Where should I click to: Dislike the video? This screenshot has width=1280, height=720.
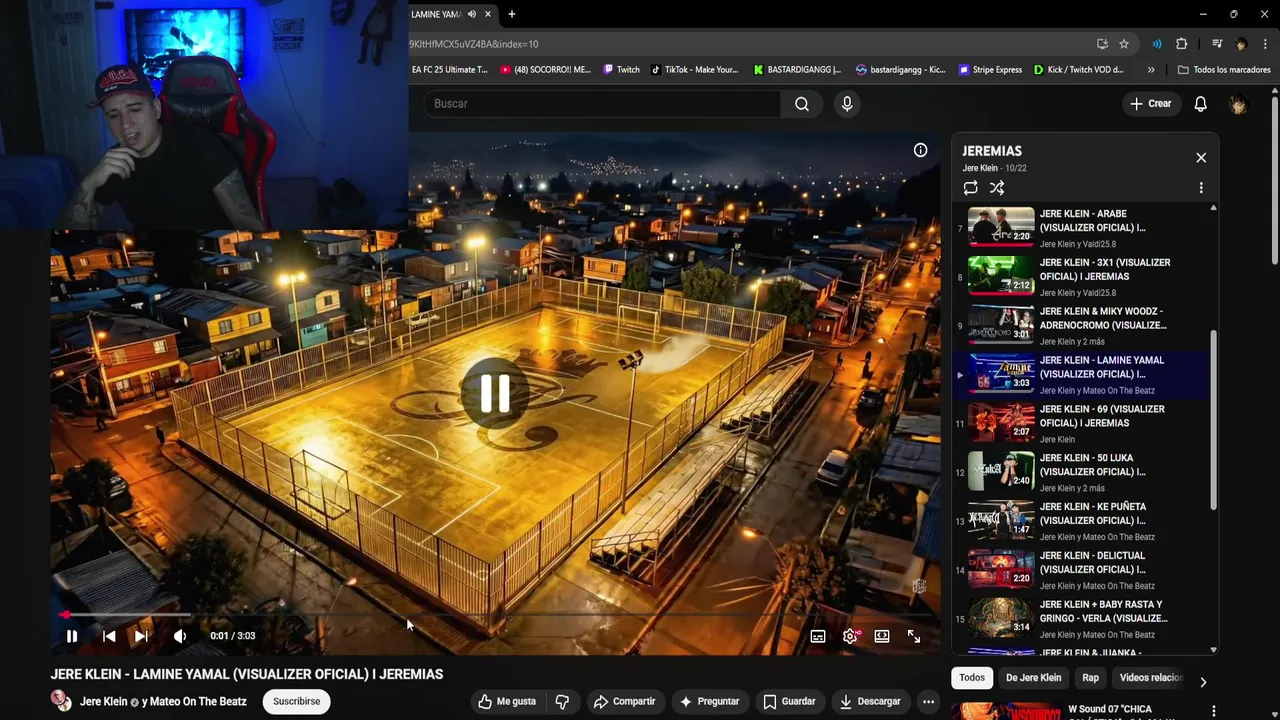(562, 702)
